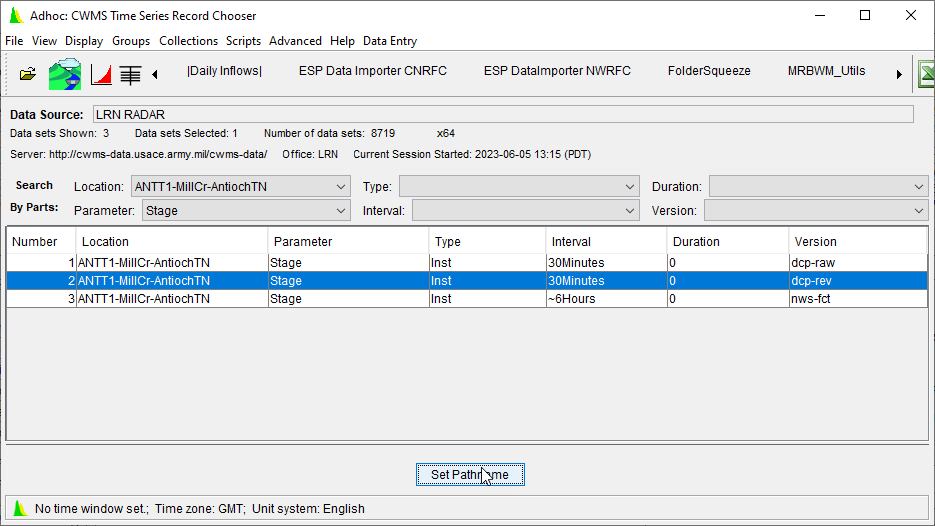Click the Set Pathname button
935x526 pixels.
click(470, 475)
